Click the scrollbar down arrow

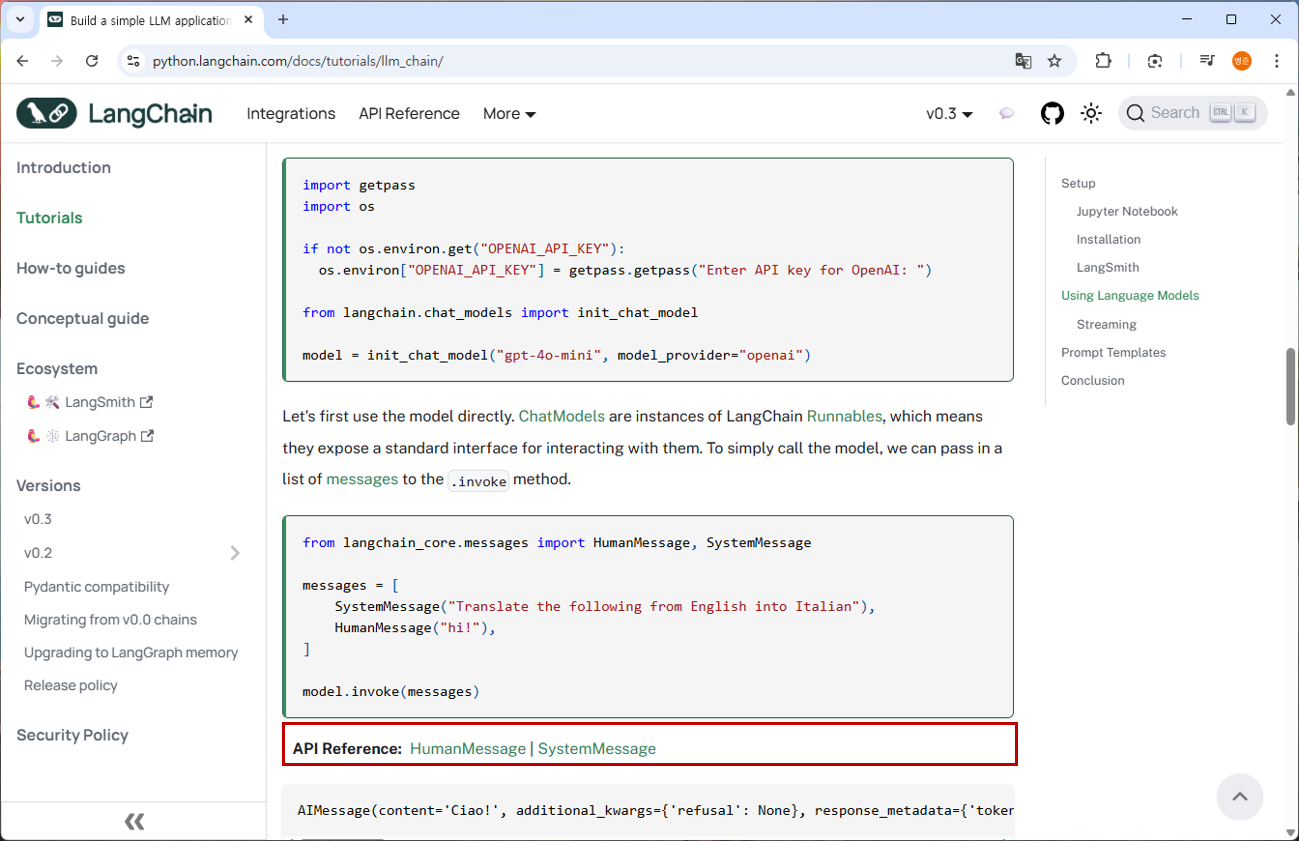pos(1290,831)
